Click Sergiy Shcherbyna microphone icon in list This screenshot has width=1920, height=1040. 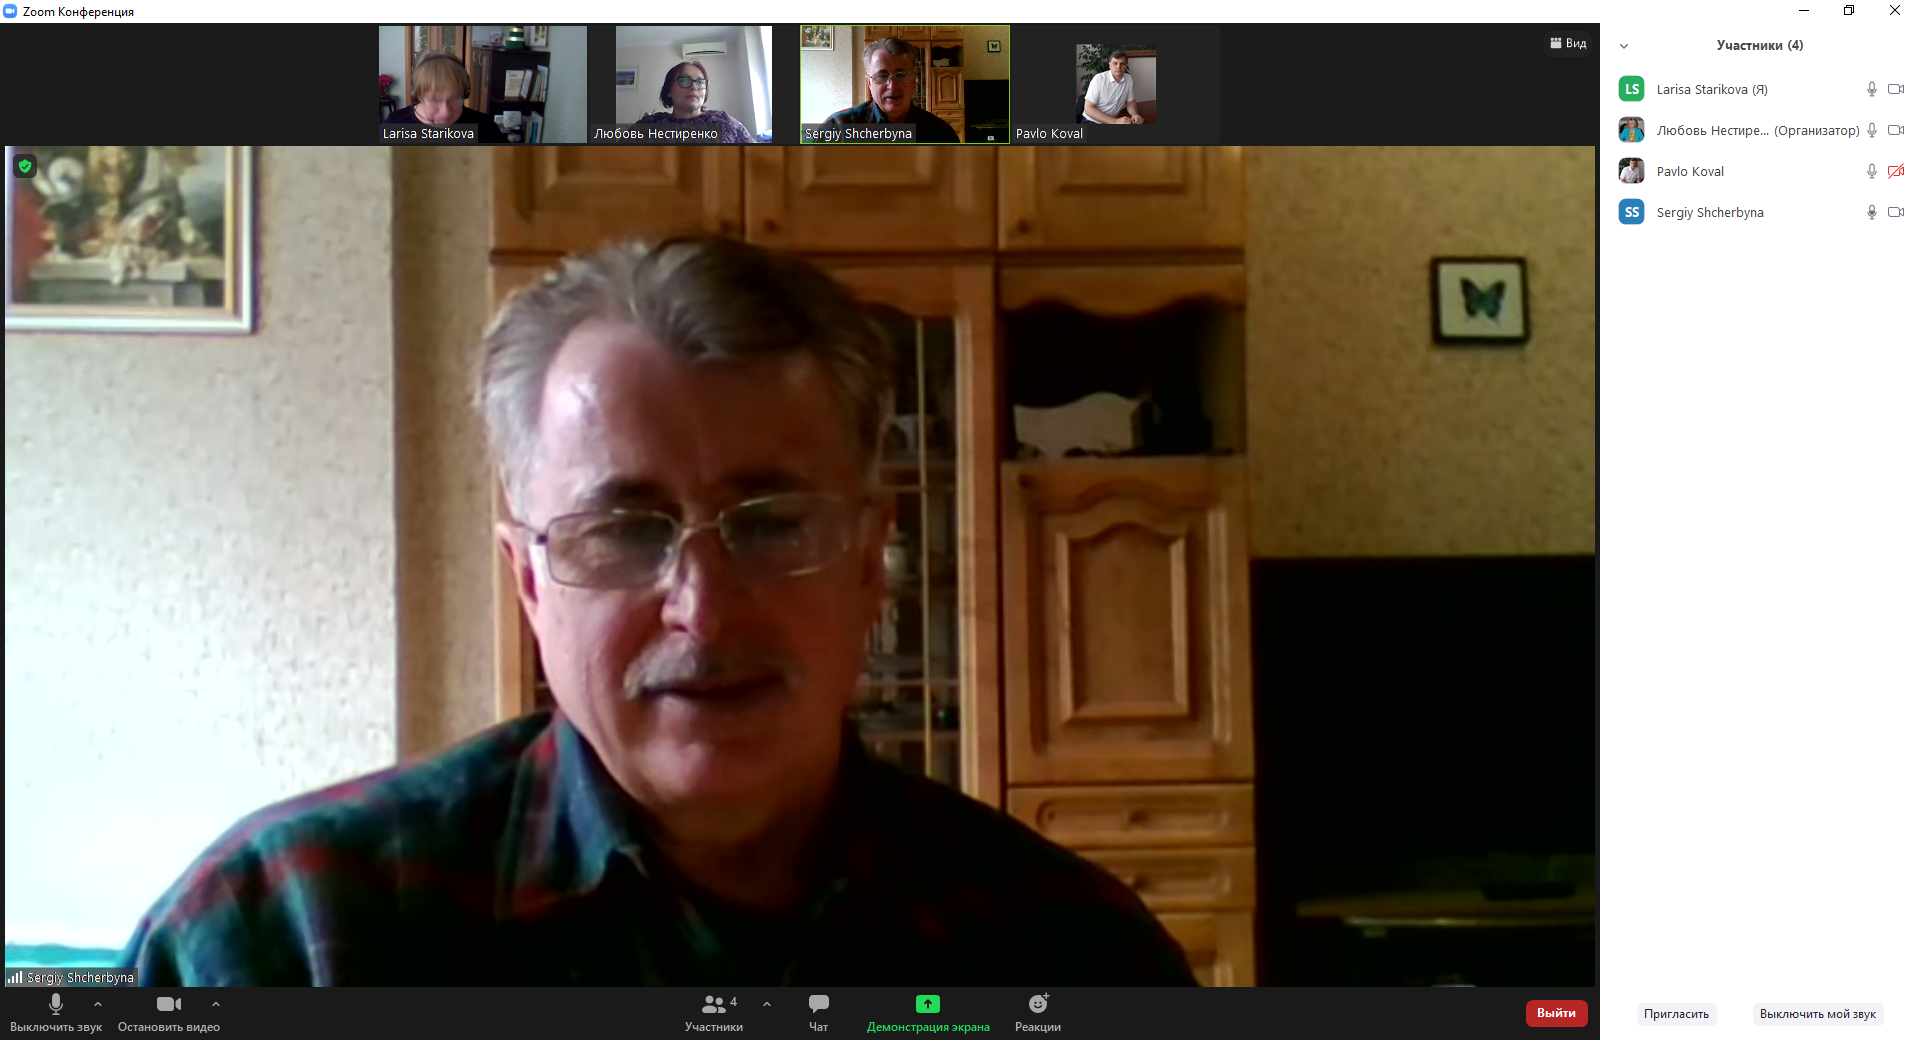tap(1871, 212)
